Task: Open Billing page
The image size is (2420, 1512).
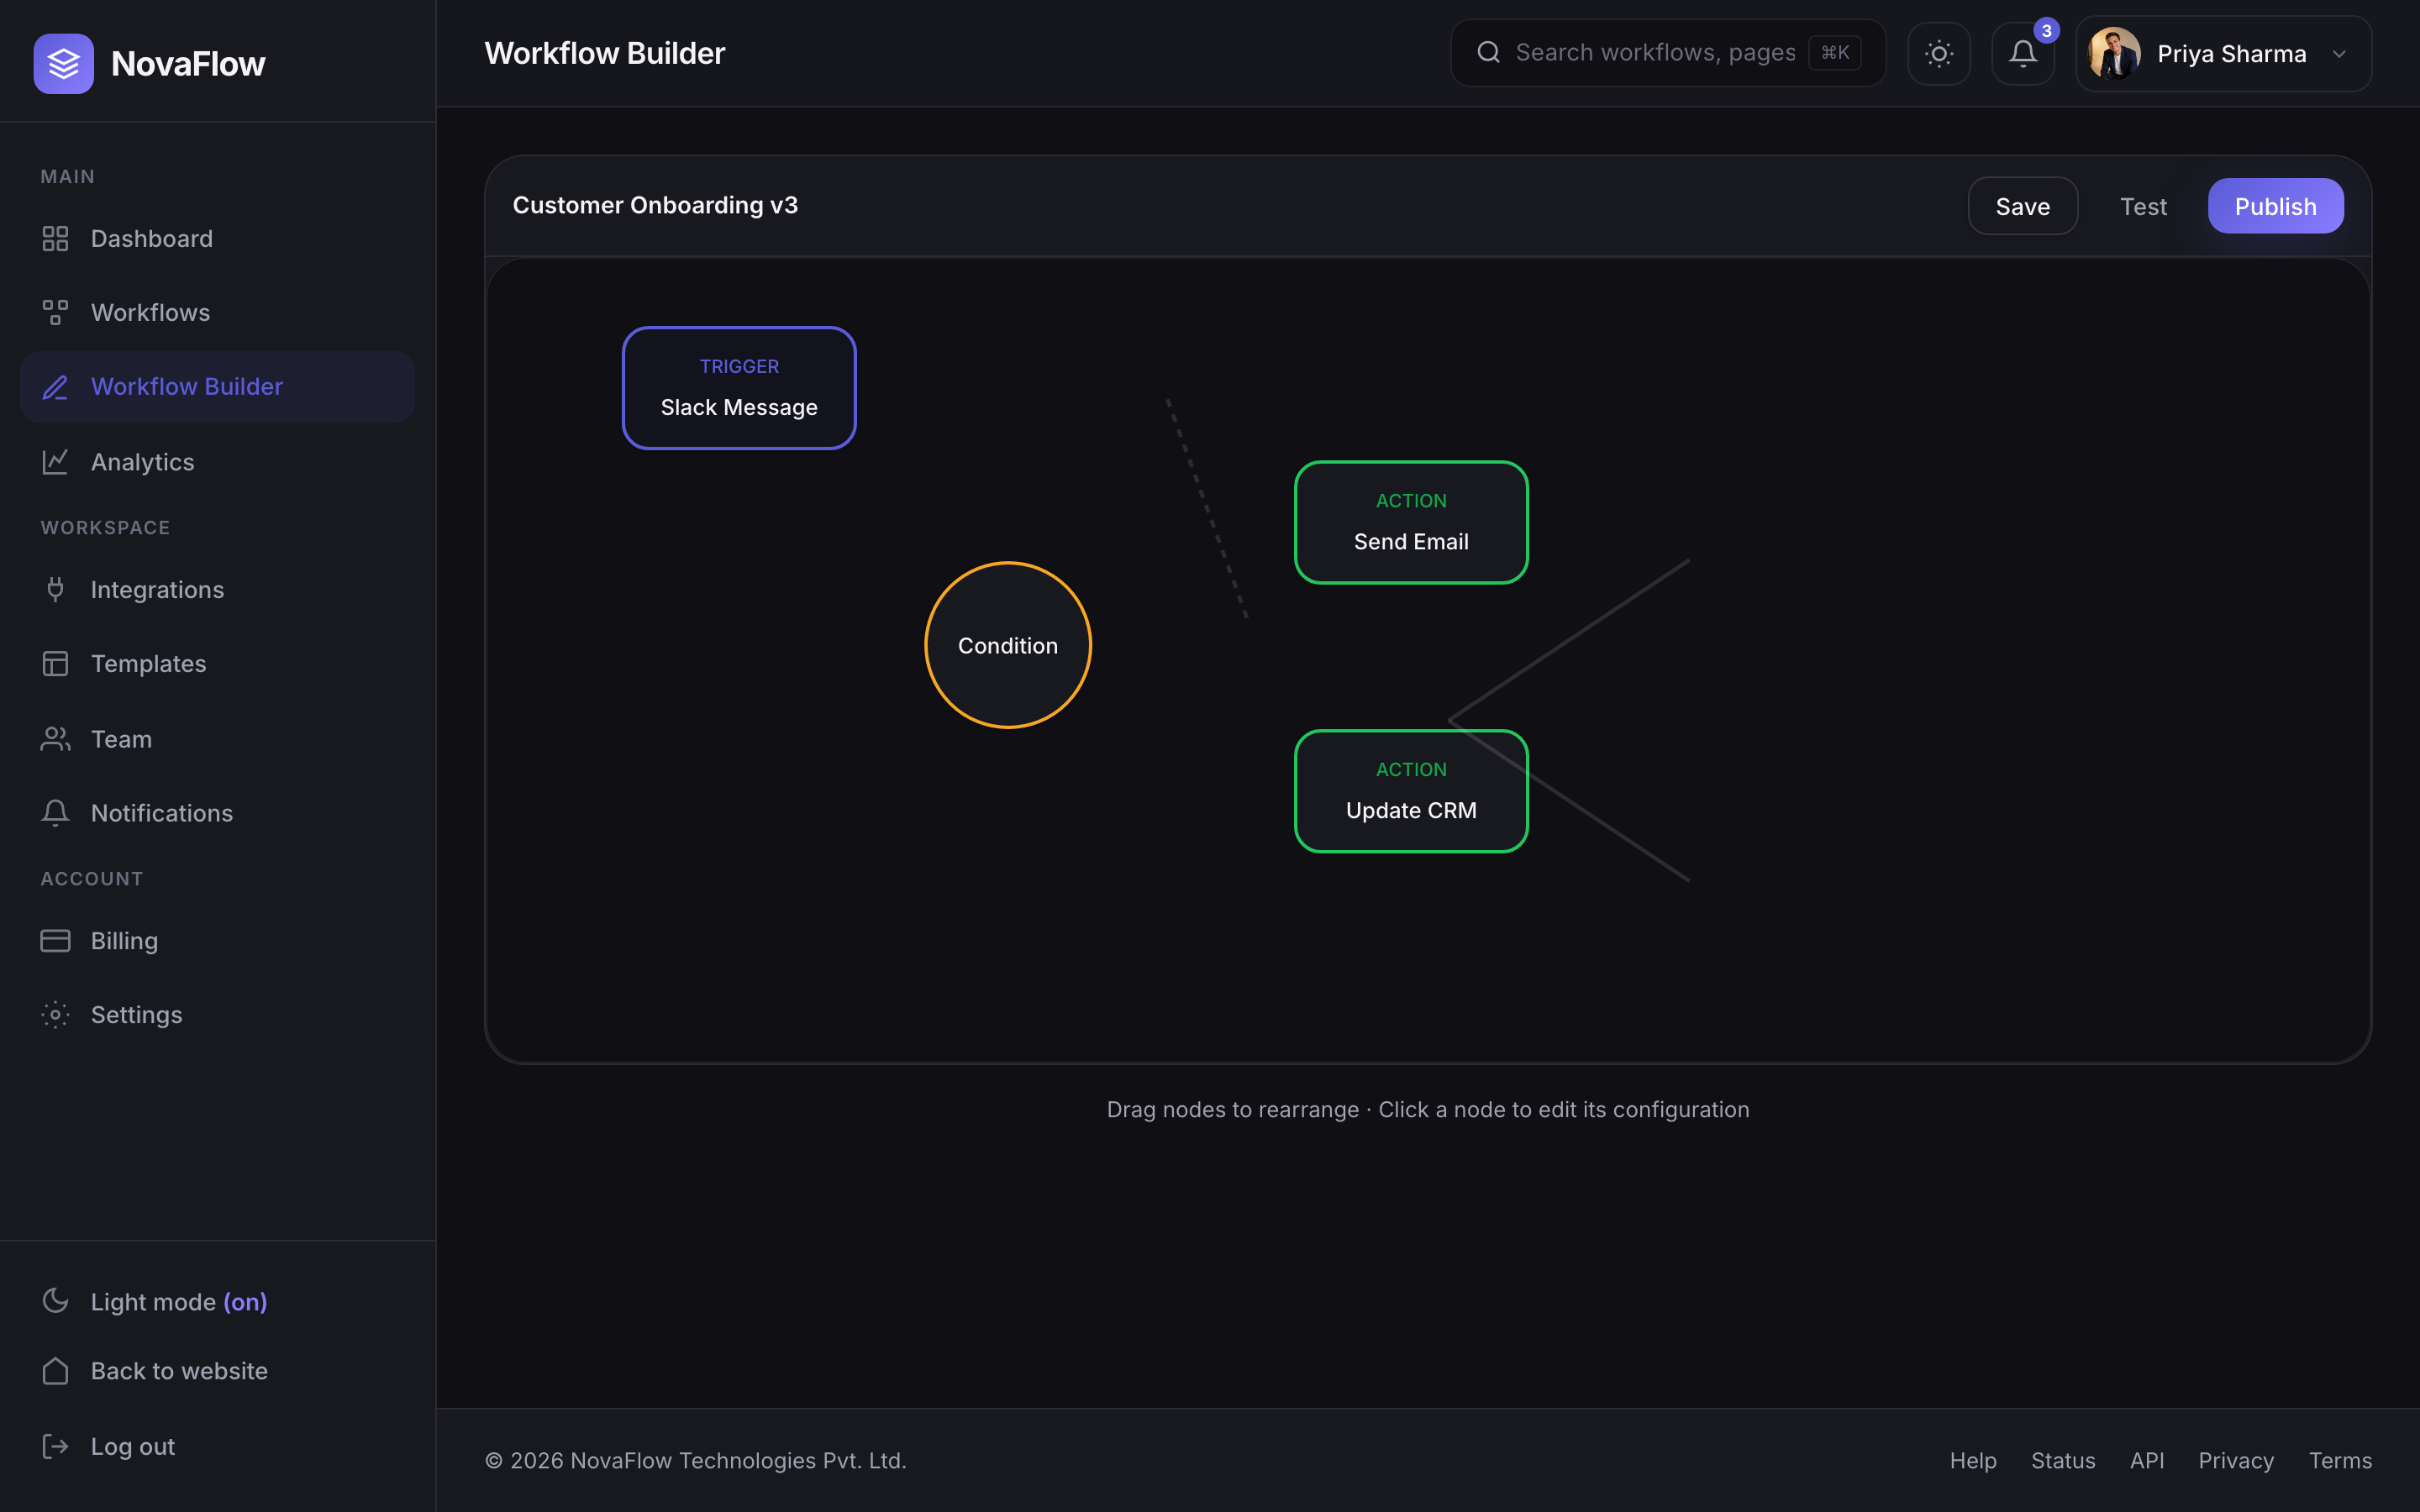Action: (x=217, y=940)
